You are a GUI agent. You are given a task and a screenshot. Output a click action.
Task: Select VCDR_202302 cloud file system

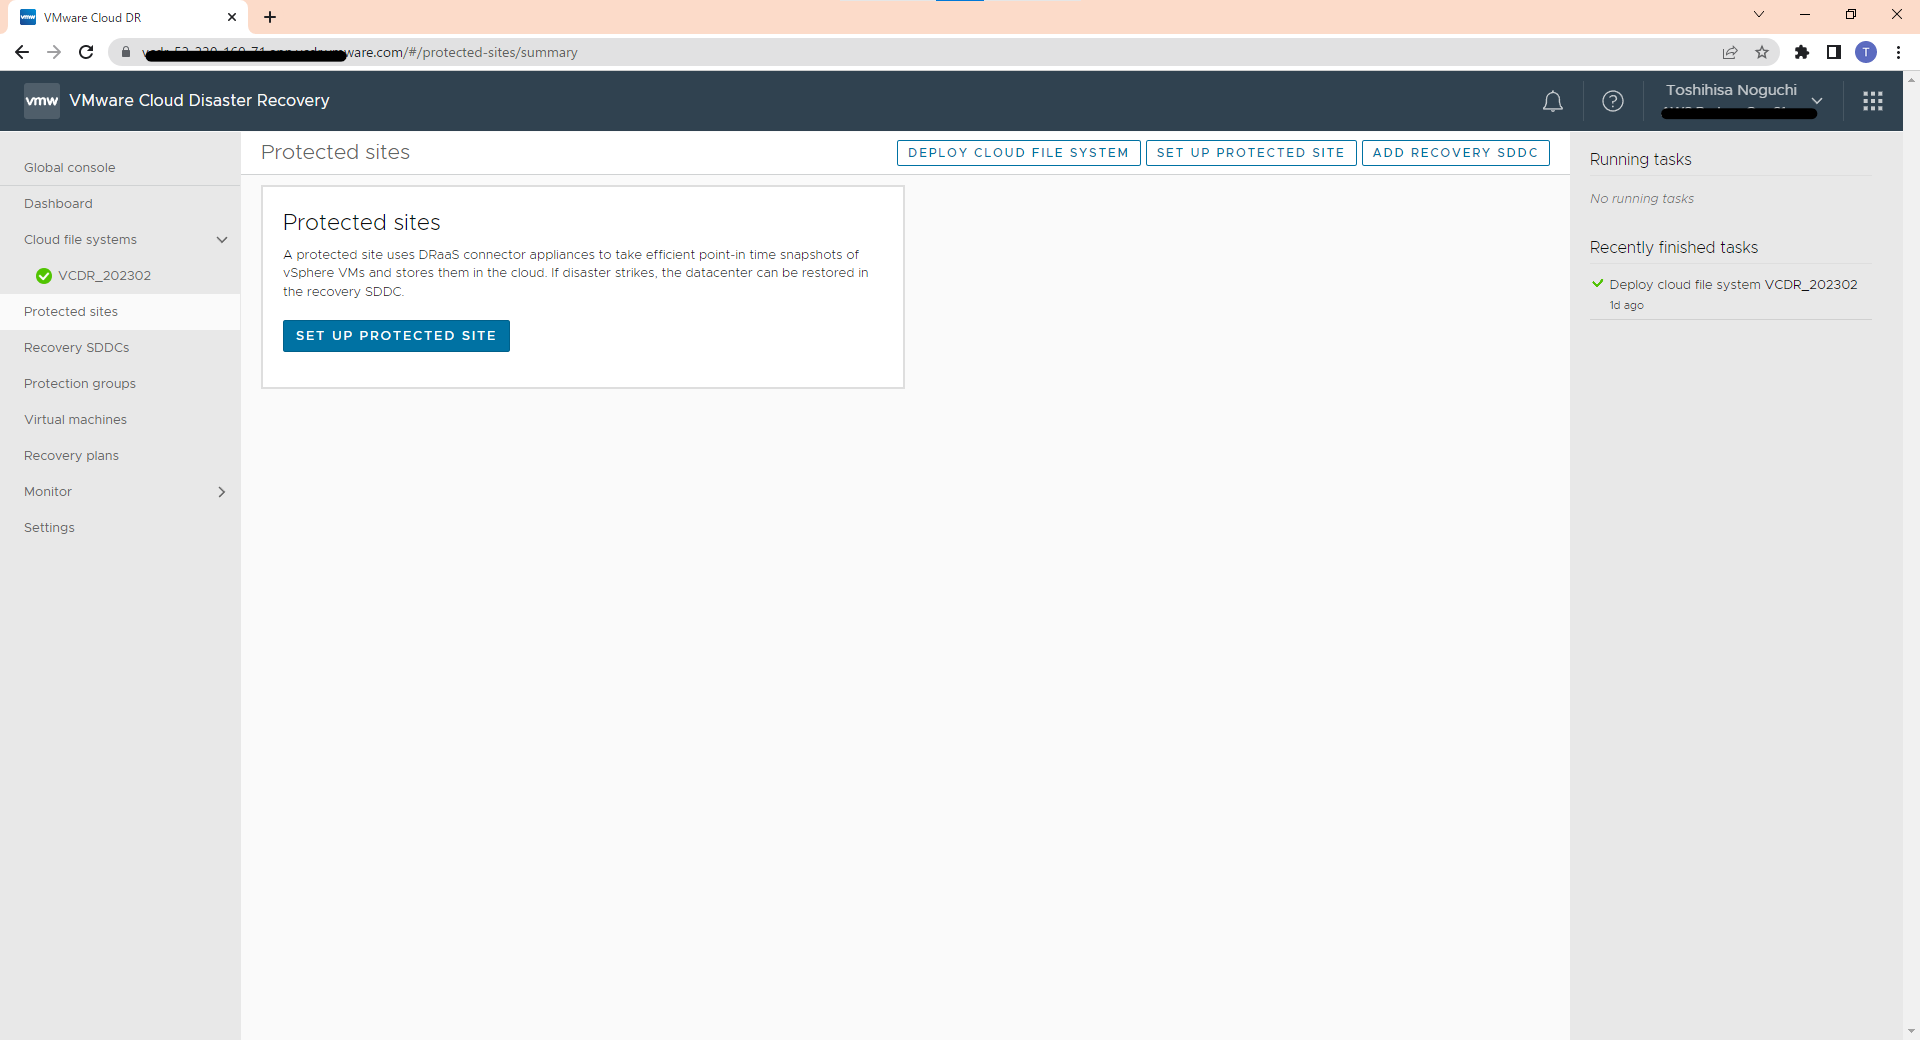click(105, 276)
